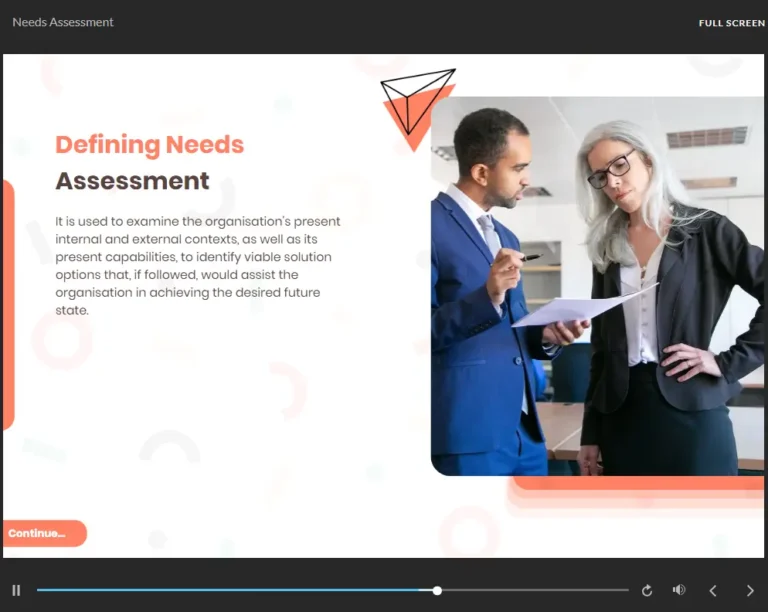Viewport: 768px width, 612px height.
Task: Click the Needs Assessment course title
Action: 63,22
